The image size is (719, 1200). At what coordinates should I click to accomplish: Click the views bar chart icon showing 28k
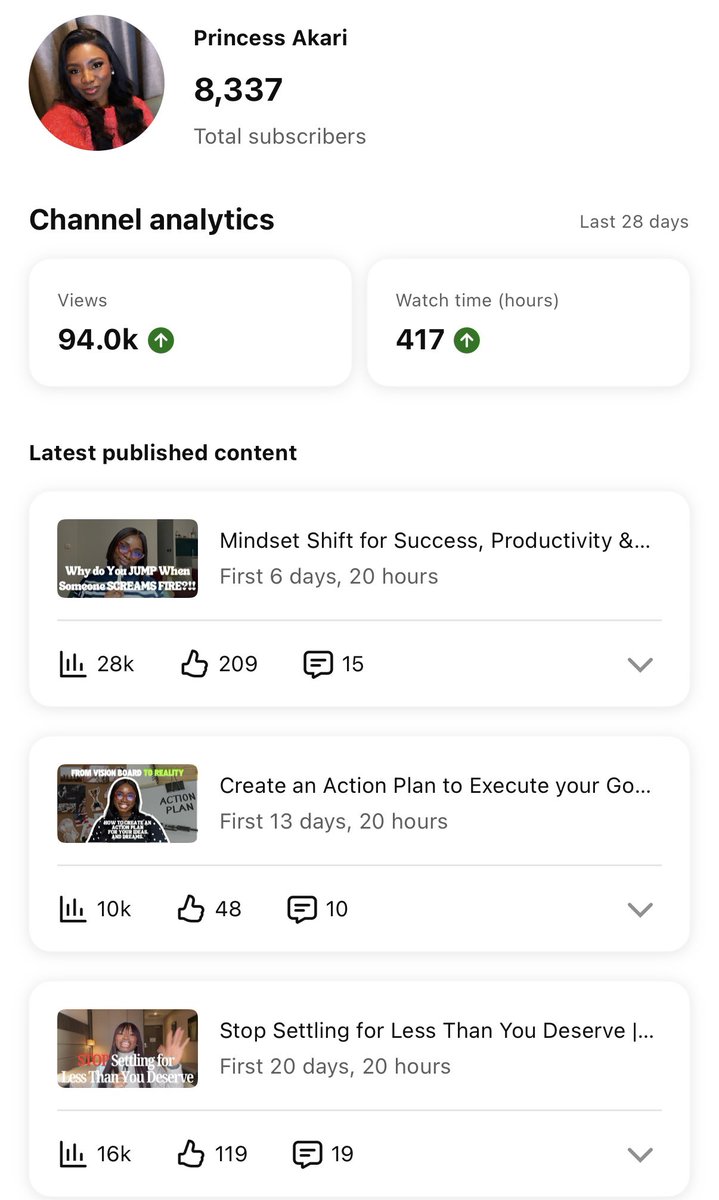coord(73,664)
